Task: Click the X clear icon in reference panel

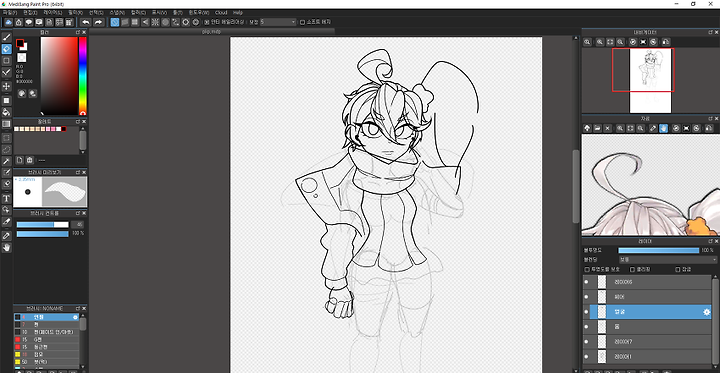Action: point(608,128)
